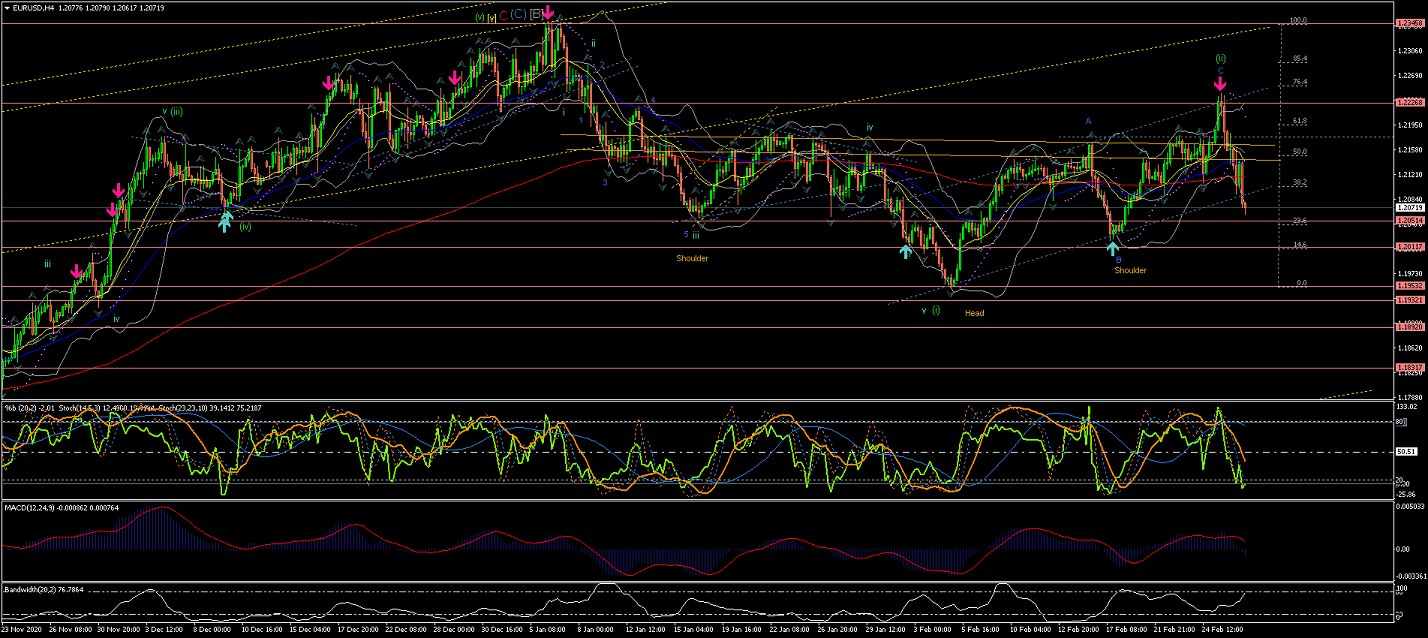This screenshot has width=1428, height=638.
Task: Select the pink down arrow near the iii label
Action: tap(76, 271)
